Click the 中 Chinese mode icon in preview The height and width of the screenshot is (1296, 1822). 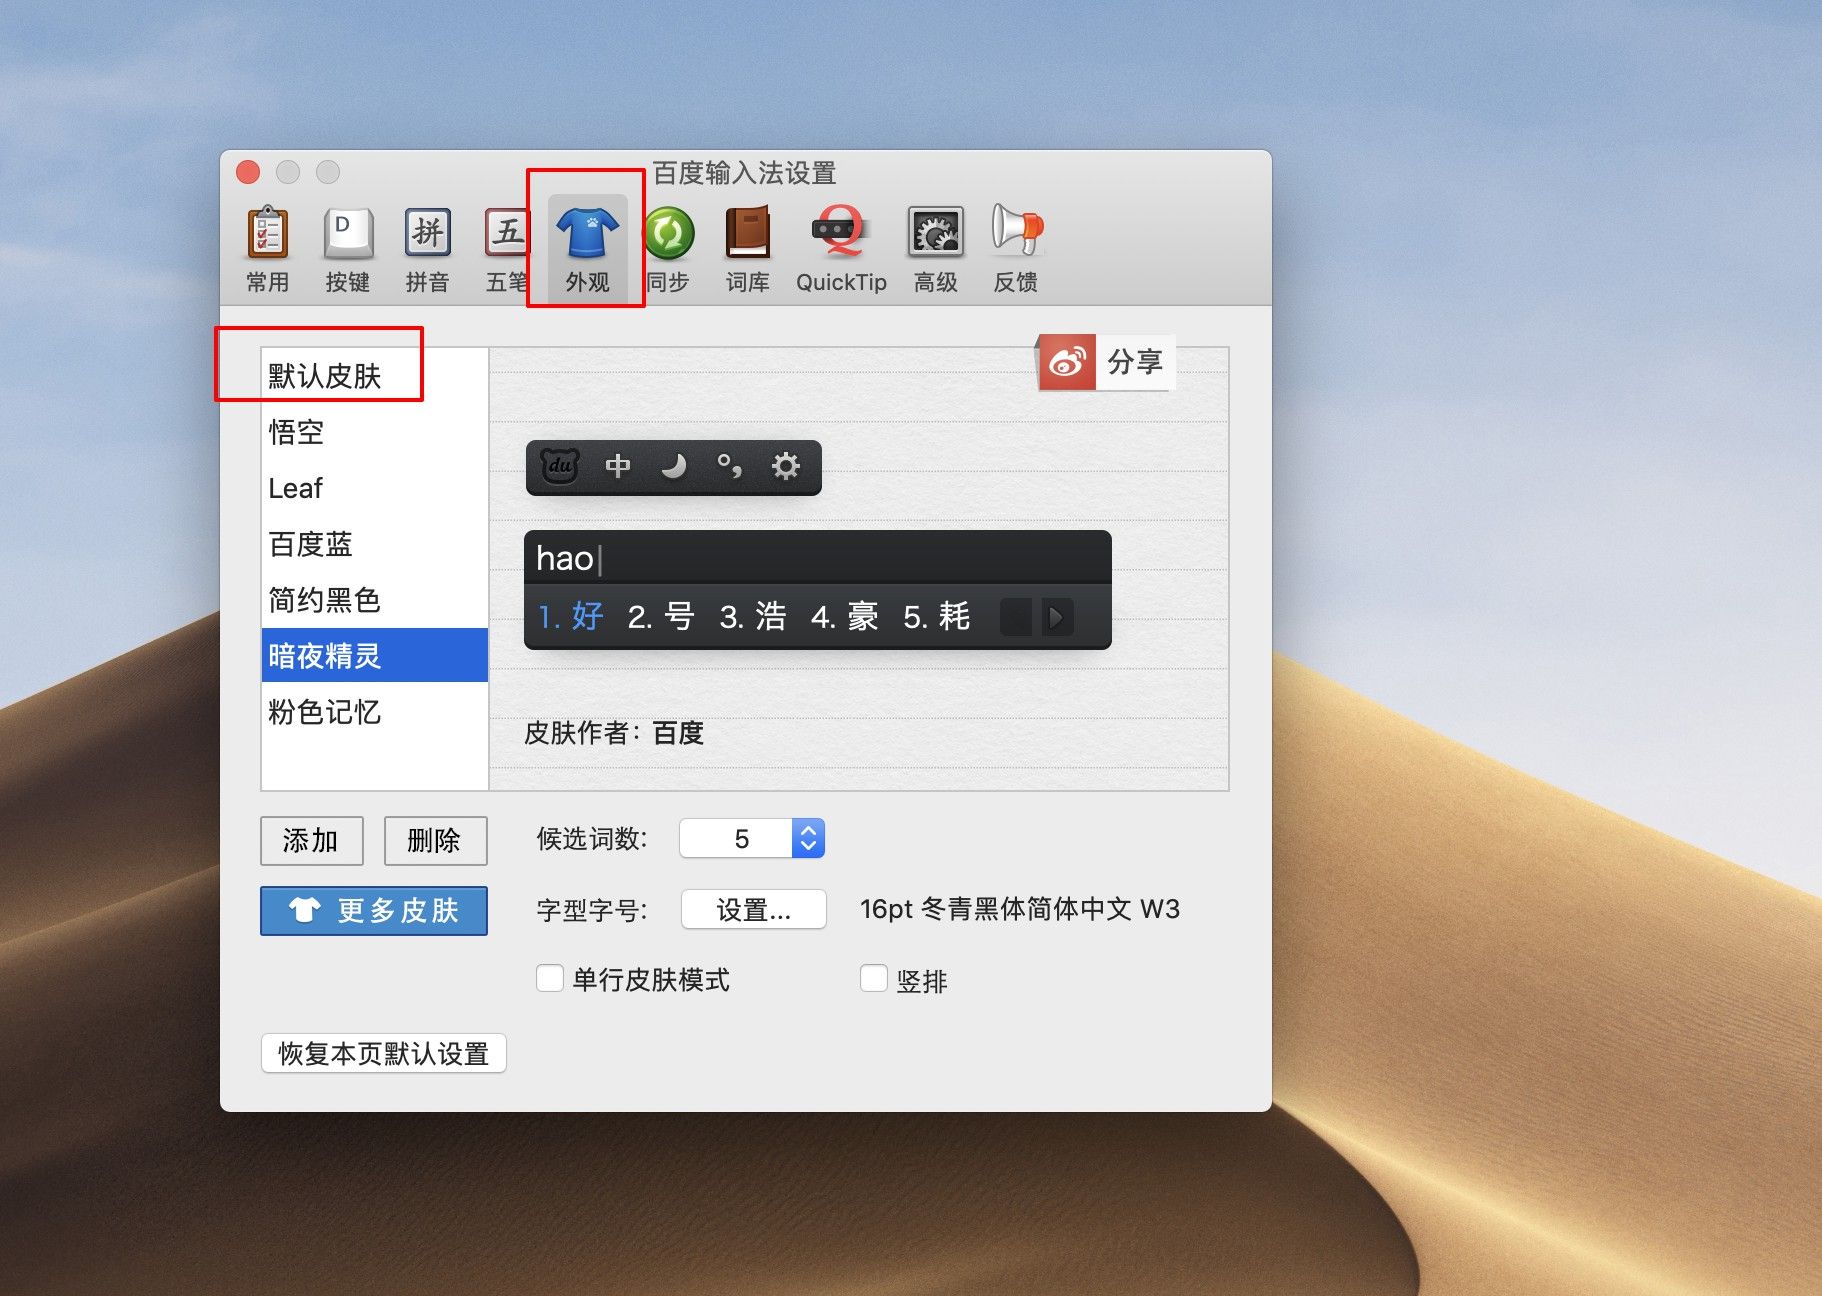click(618, 466)
